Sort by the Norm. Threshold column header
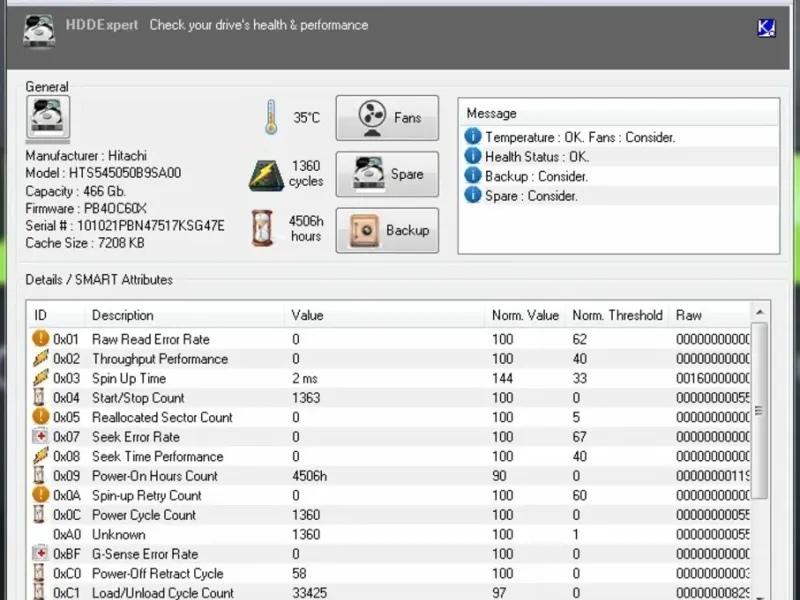The image size is (800, 600). click(617, 315)
